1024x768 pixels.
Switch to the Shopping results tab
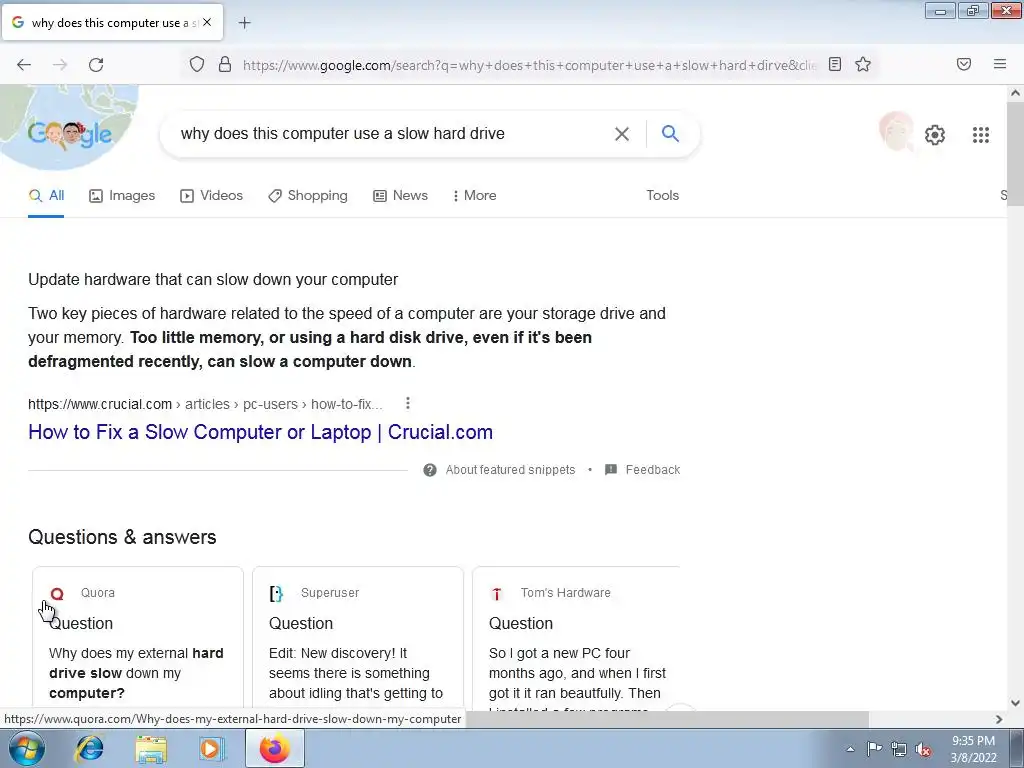click(x=308, y=195)
